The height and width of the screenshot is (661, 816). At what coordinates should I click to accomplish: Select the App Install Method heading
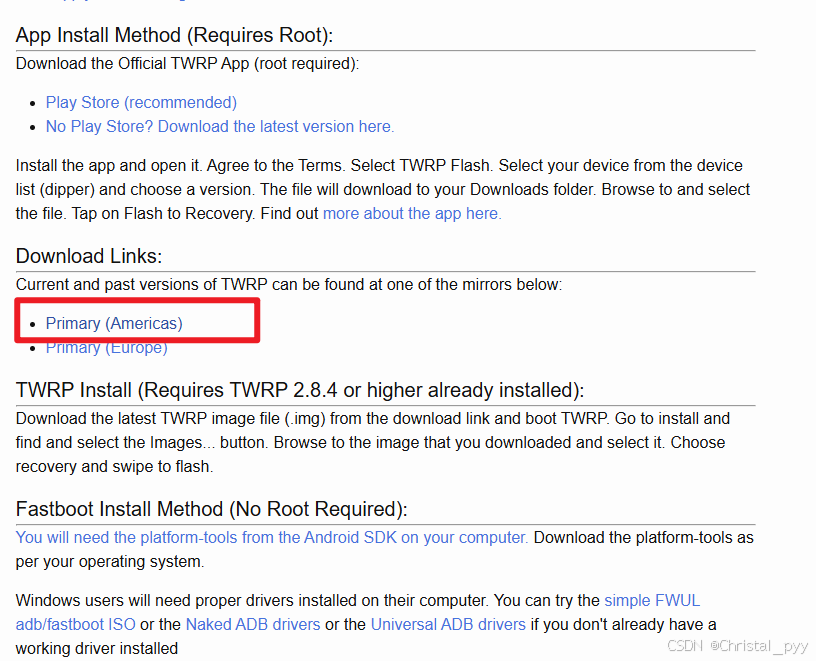tap(174, 35)
